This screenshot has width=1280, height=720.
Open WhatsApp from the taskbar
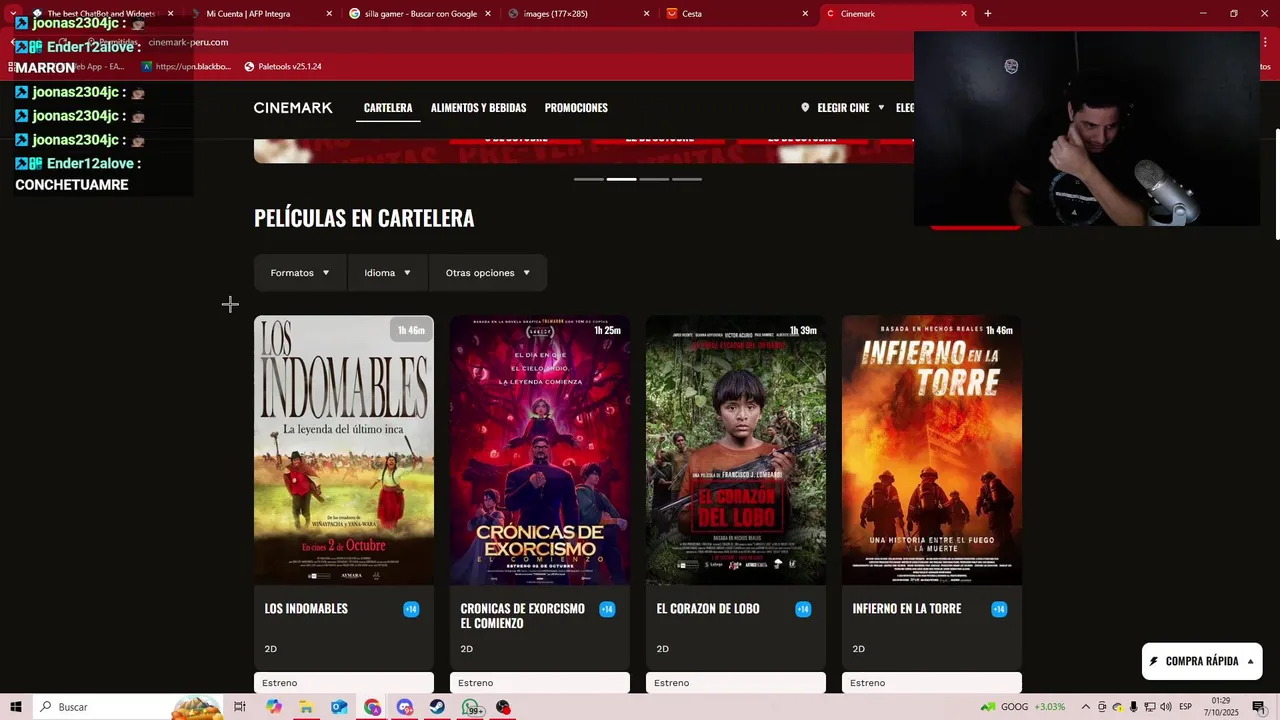(471, 707)
